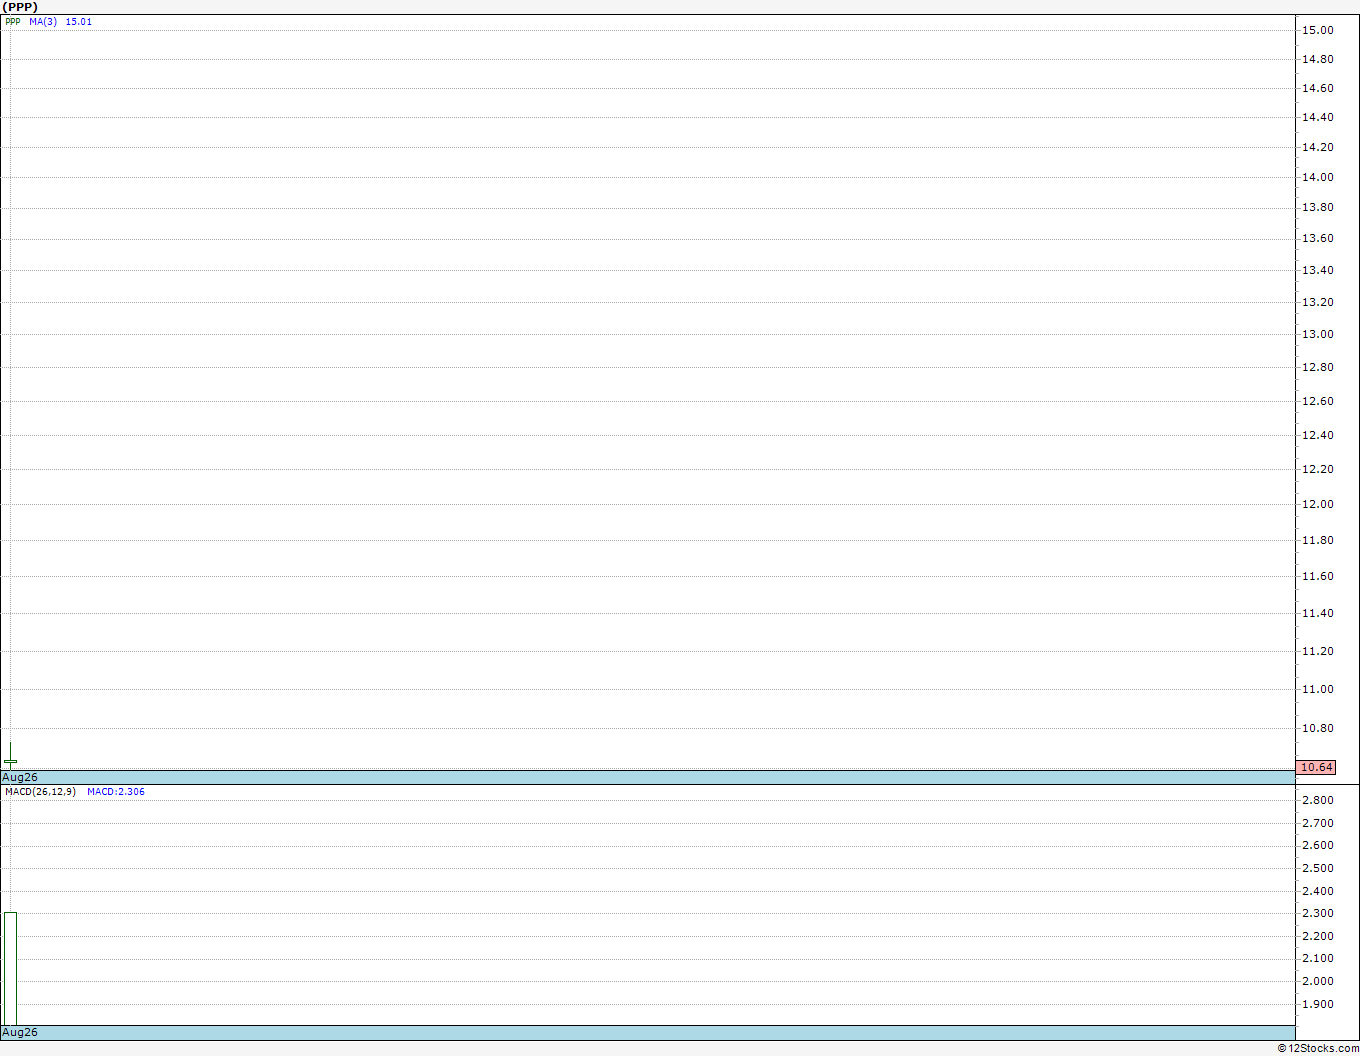Click the MA(3) indicator label

pos(43,21)
